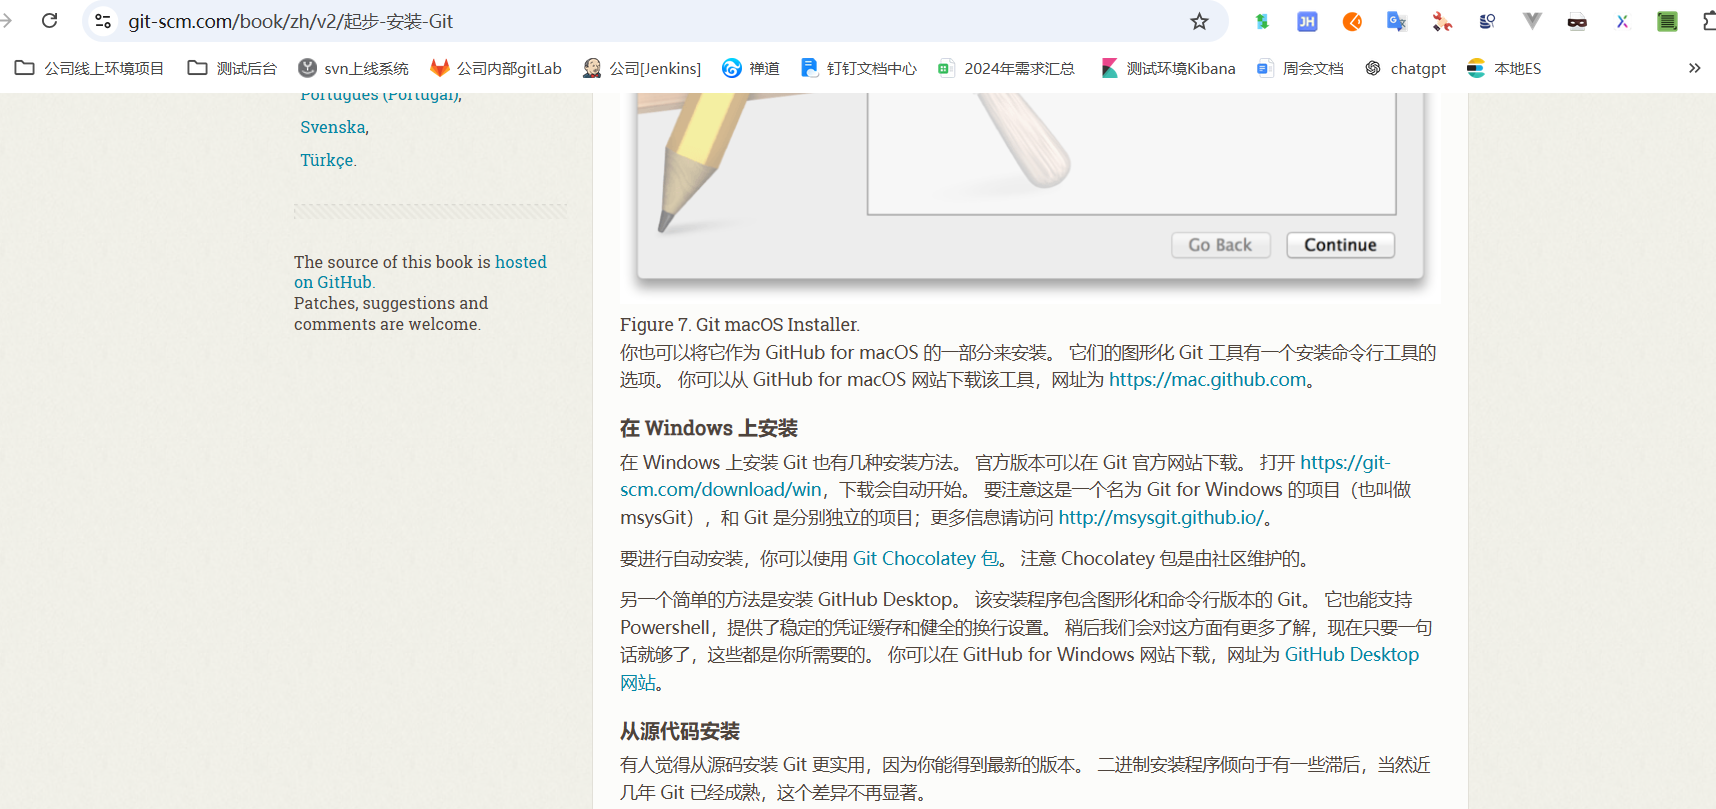The image size is (1716, 809).
Task: Open the green arrows extension icon
Action: (x=1262, y=21)
